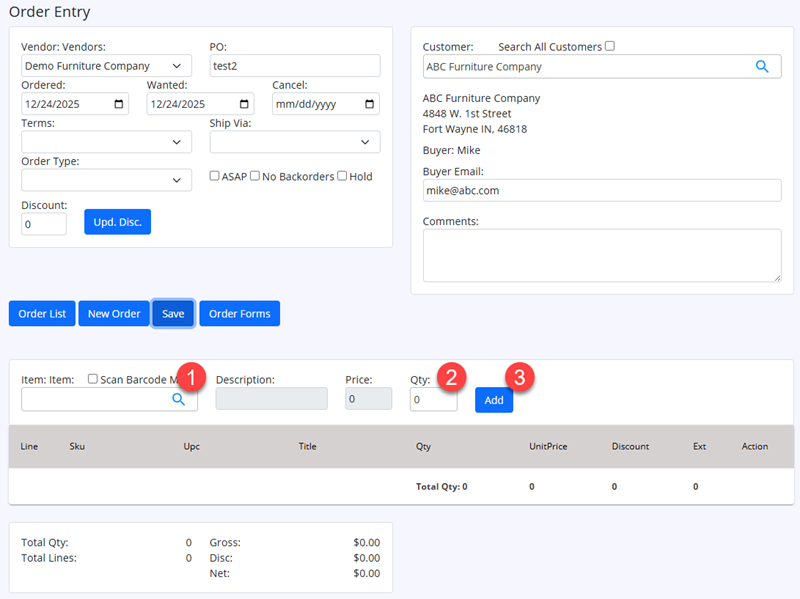This screenshot has width=800, height=599.
Task: Check the ASAP option
Action: click(x=214, y=176)
